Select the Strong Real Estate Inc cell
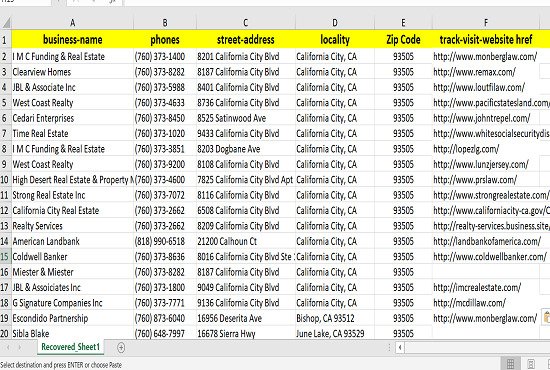This screenshot has height=370, width=550. point(73,195)
